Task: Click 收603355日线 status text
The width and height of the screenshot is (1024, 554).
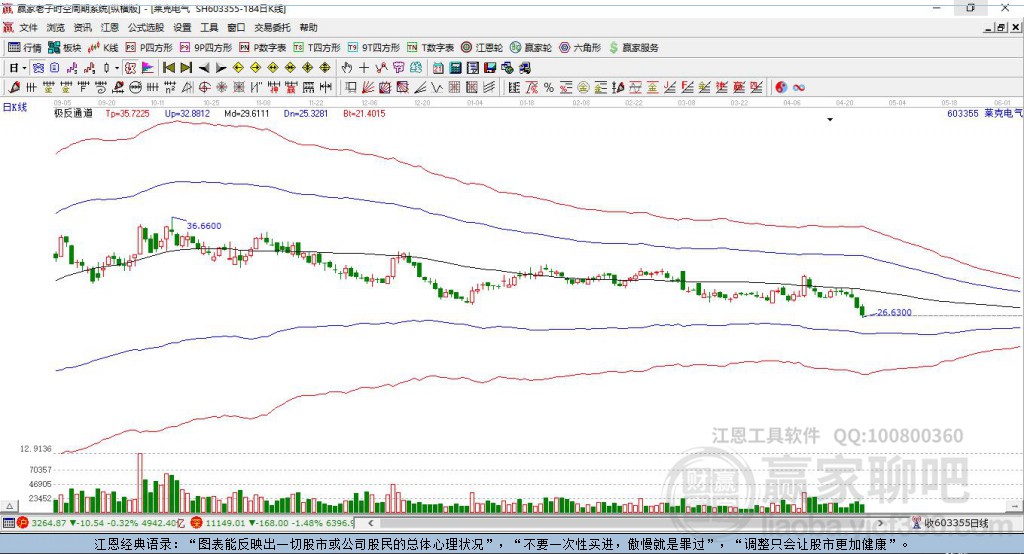Action: pos(956,523)
